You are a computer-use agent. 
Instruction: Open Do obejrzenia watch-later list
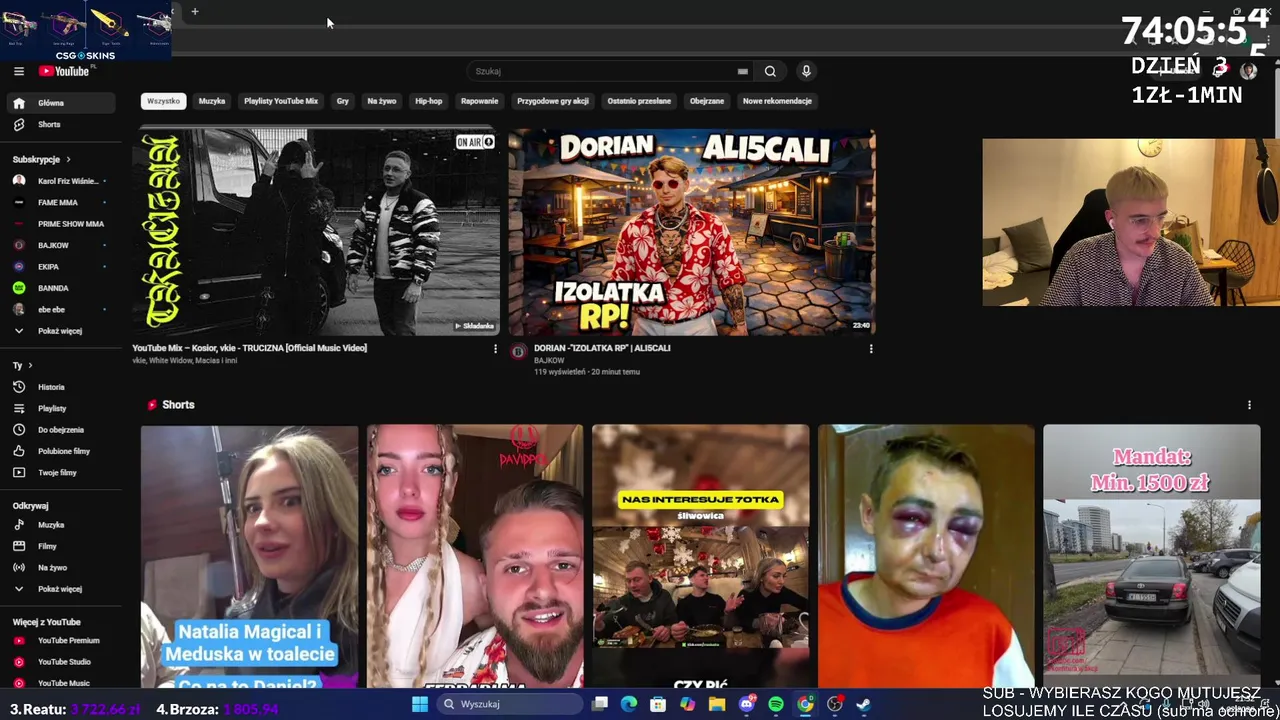click(x=62, y=430)
